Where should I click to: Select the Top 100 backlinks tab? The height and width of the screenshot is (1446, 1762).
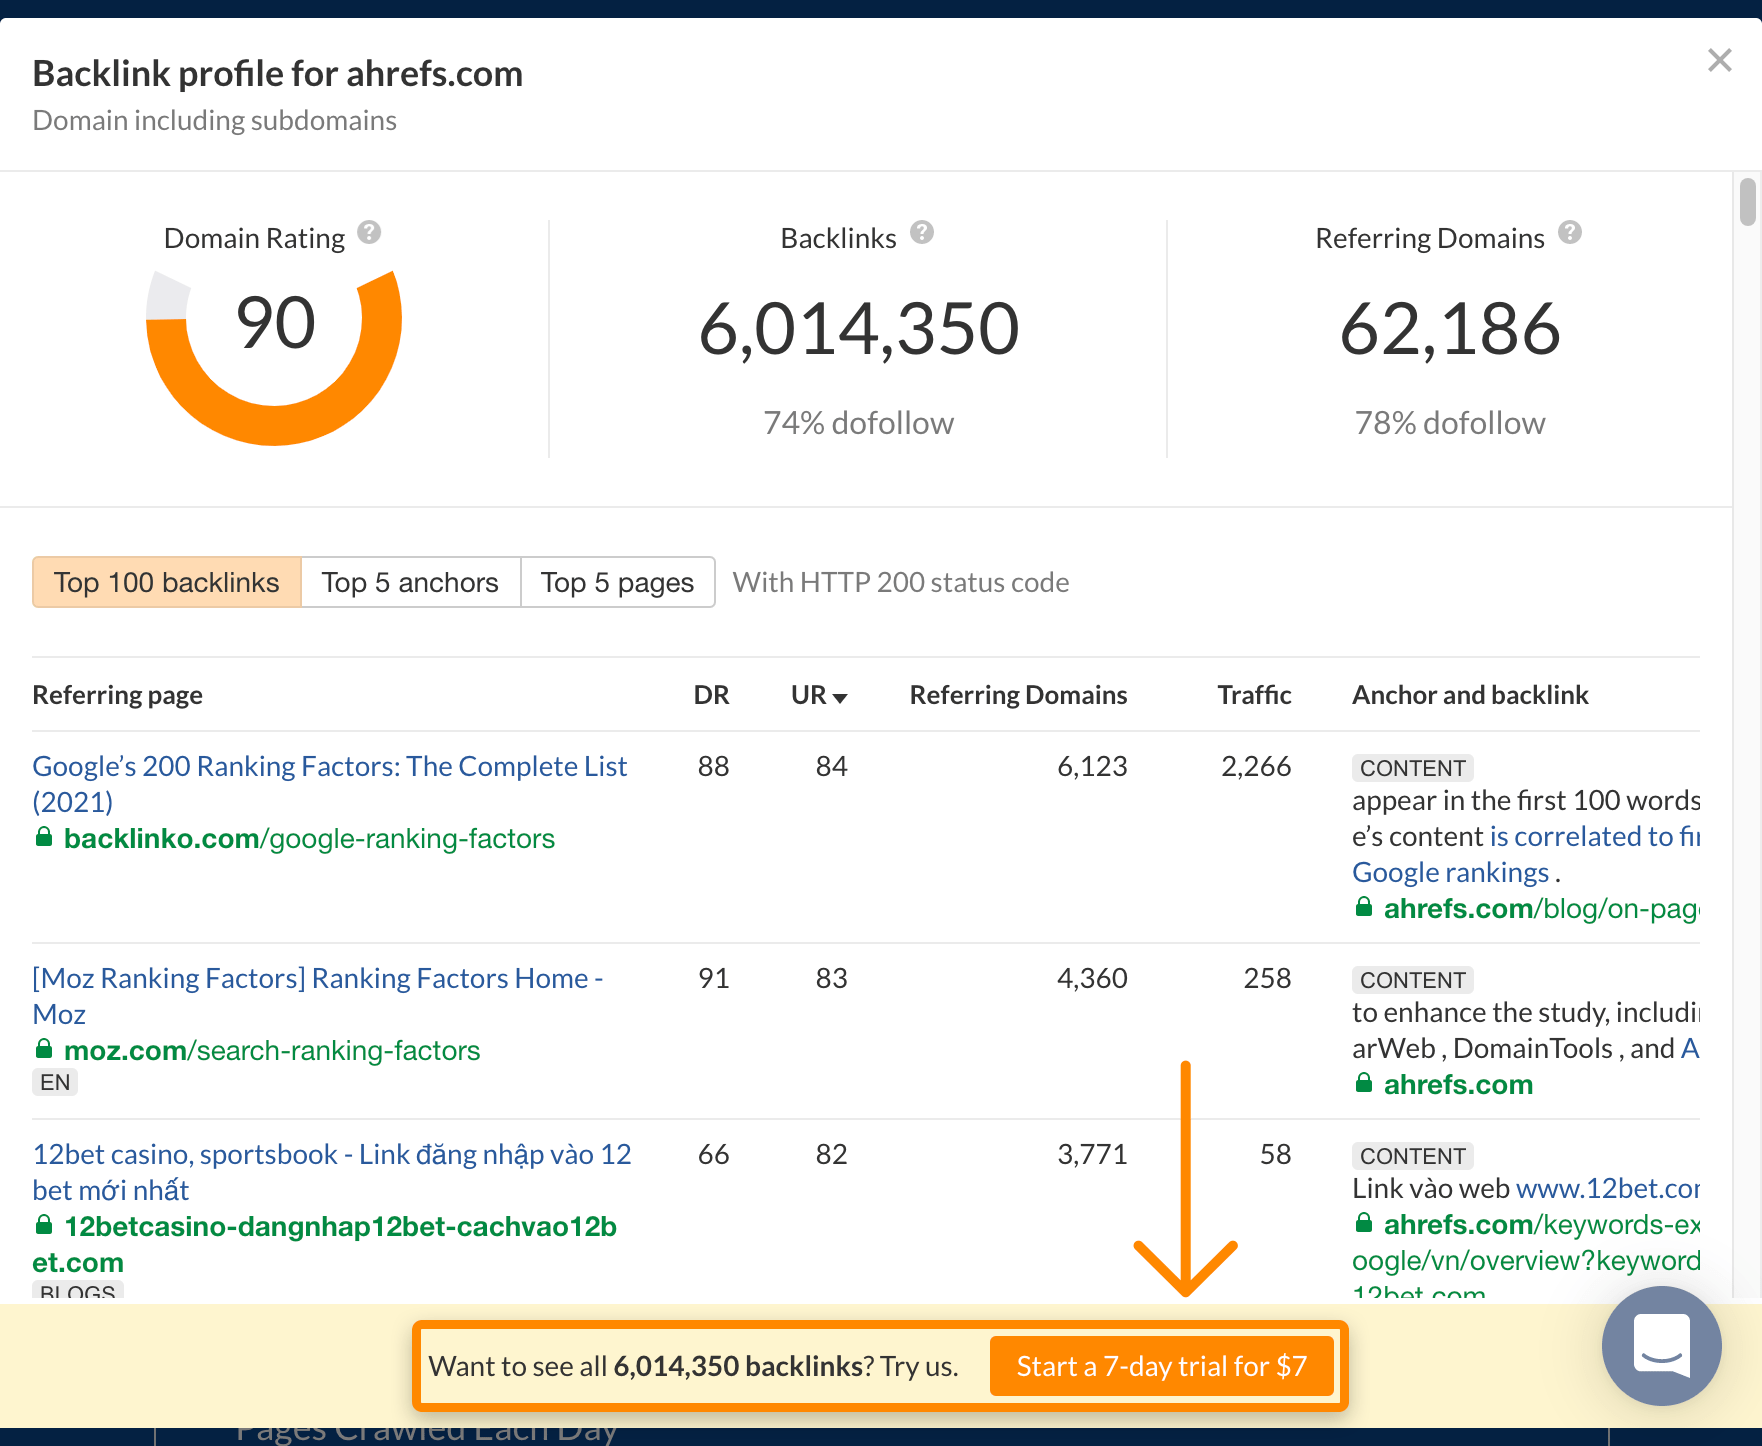[x=167, y=582]
